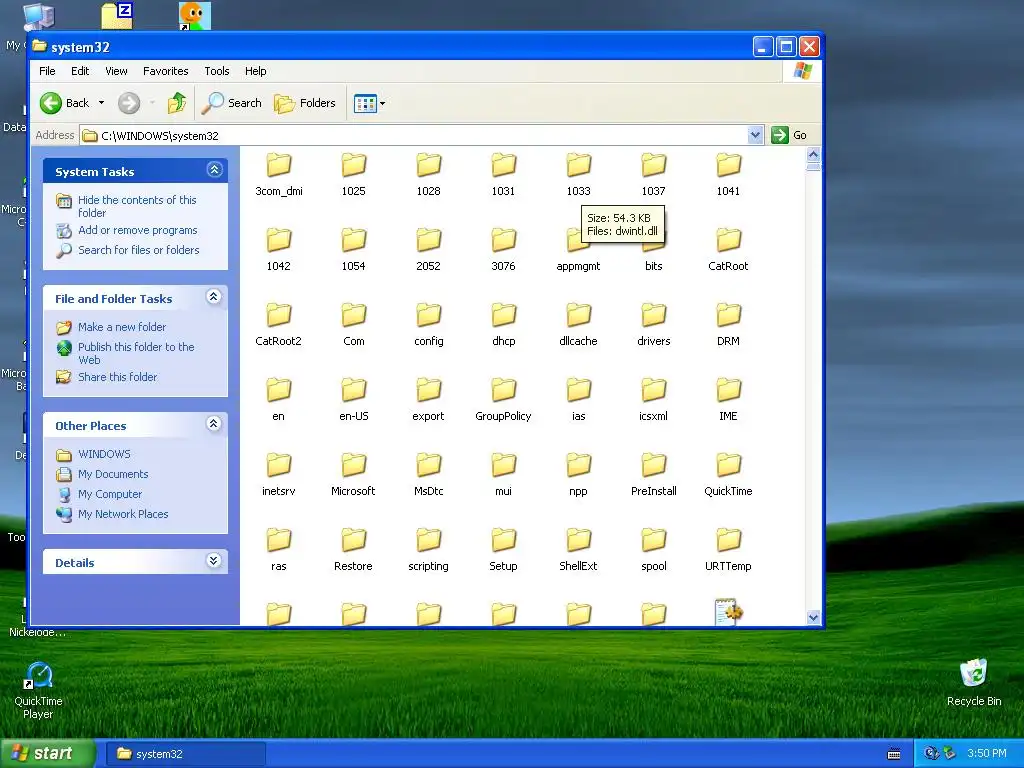Select the Microsoft folder icon
Image resolution: width=1024 pixels, height=768 pixels.
pos(353,466)
